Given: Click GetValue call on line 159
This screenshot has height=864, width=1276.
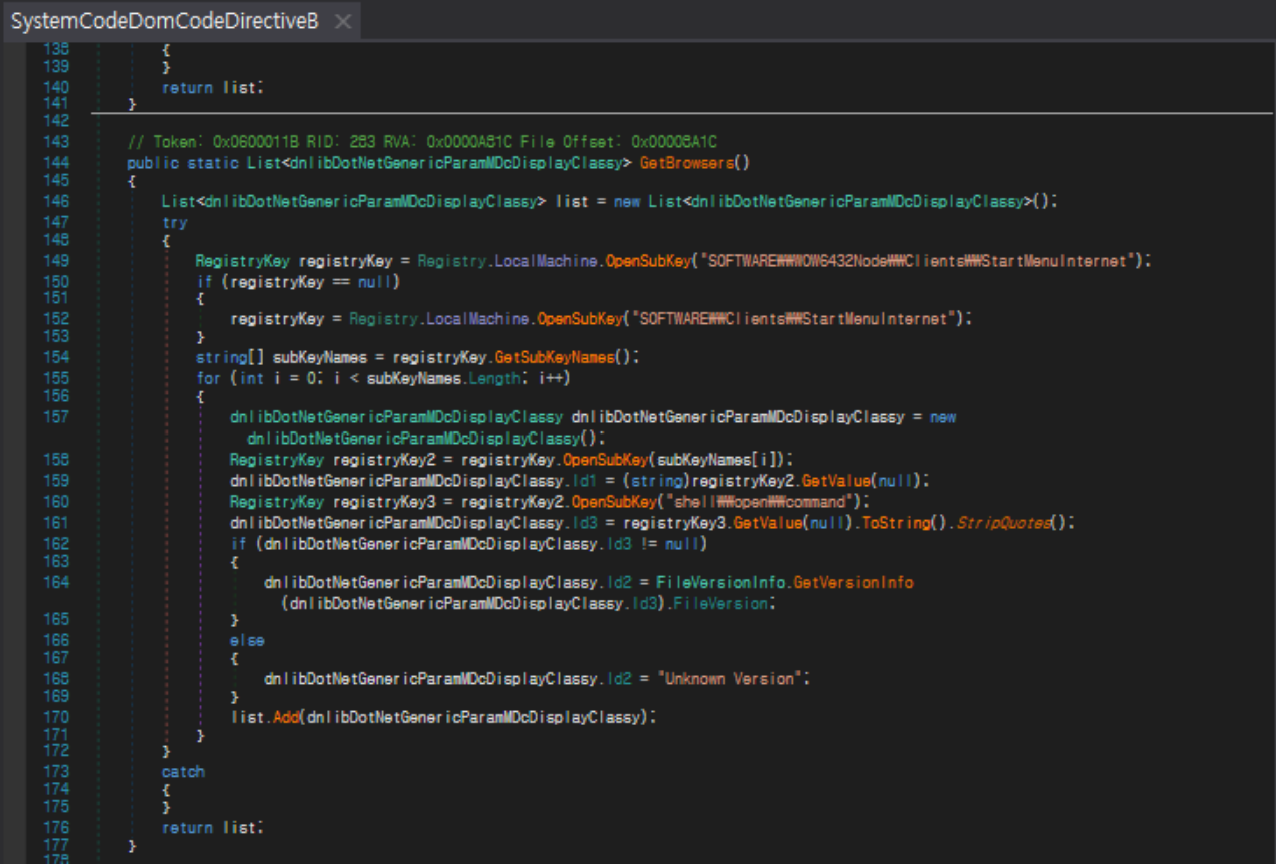Looking at the screenshot, I should [x=838, y=481].
